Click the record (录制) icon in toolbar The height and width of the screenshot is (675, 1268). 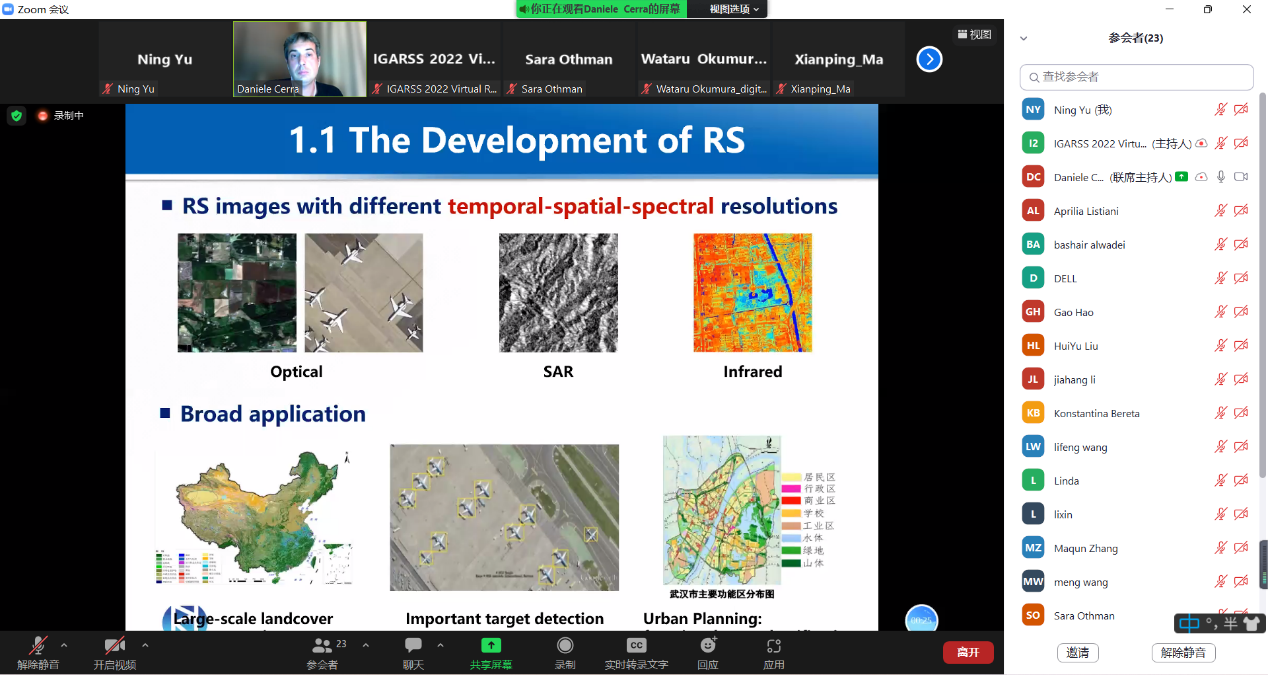pyautogui.click(x=565, y=646)
